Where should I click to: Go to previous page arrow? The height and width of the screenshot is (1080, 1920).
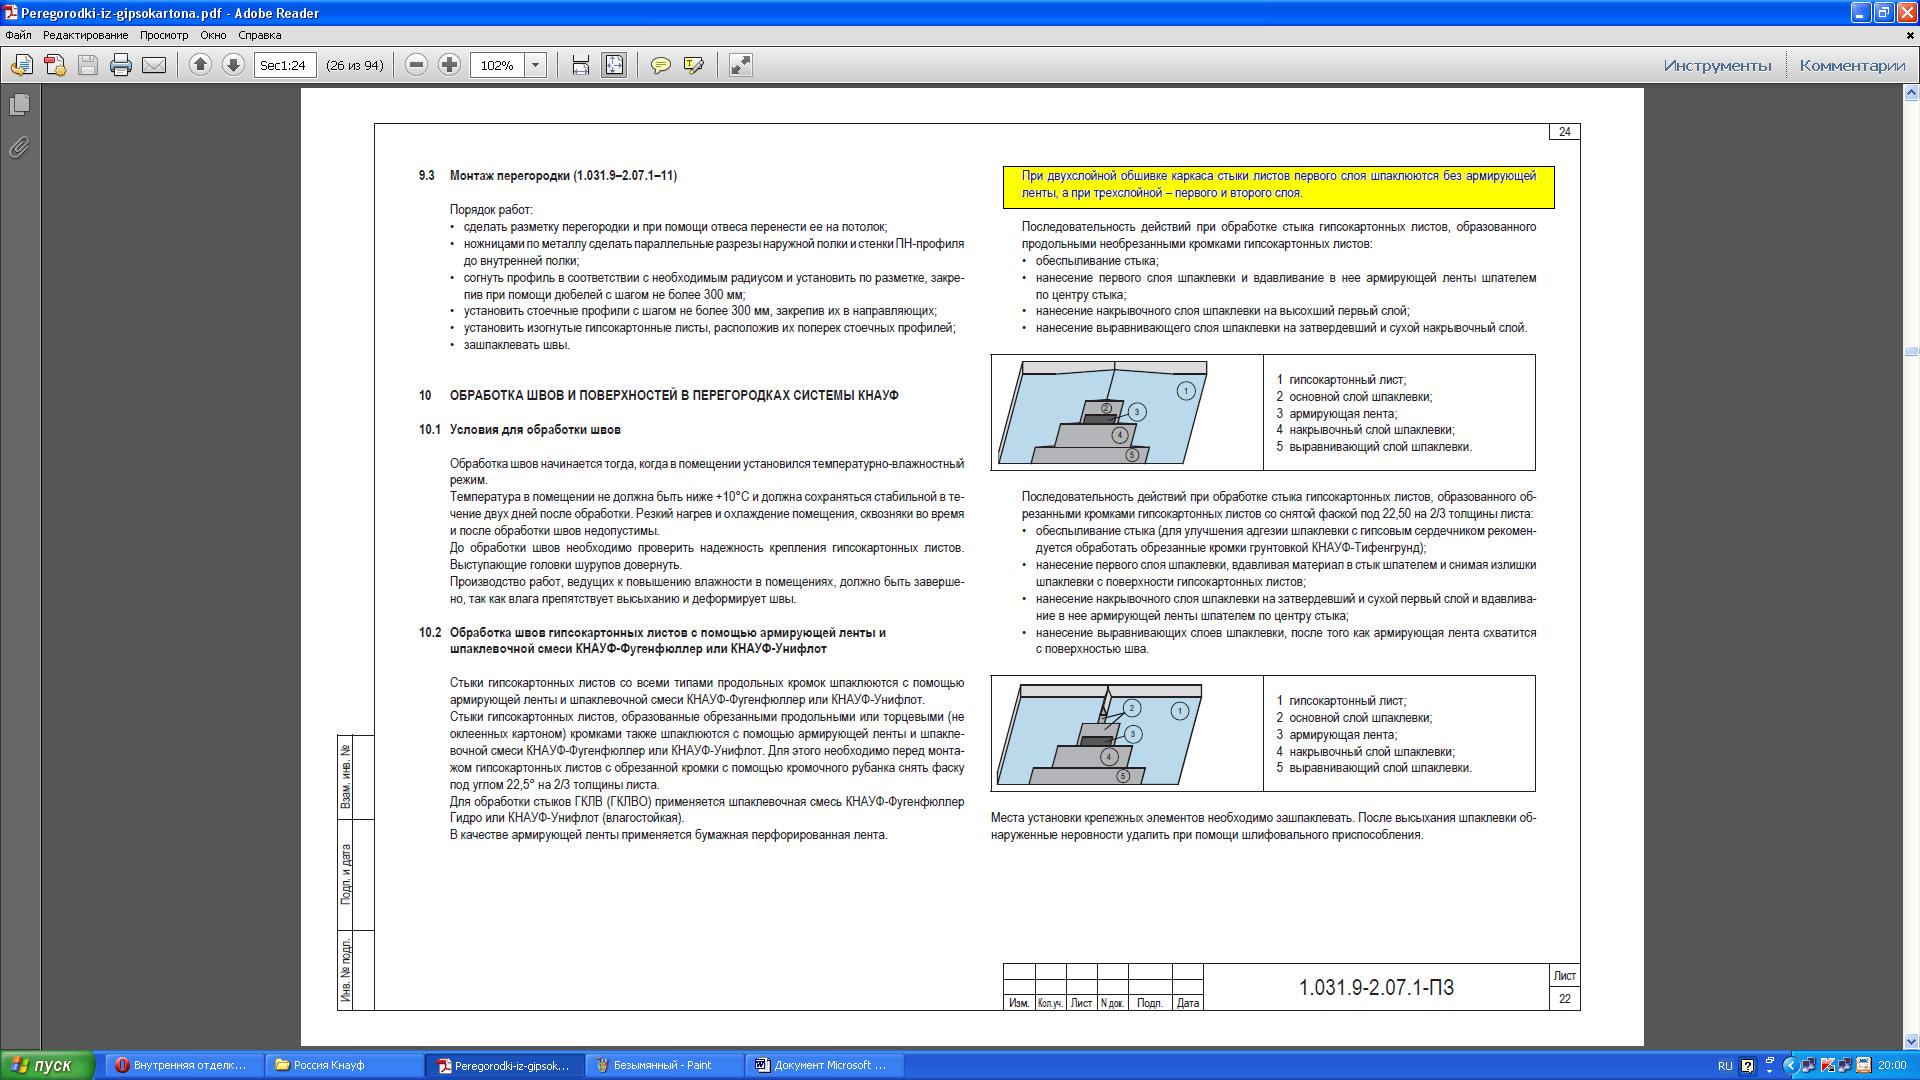[x=200, y=65]
